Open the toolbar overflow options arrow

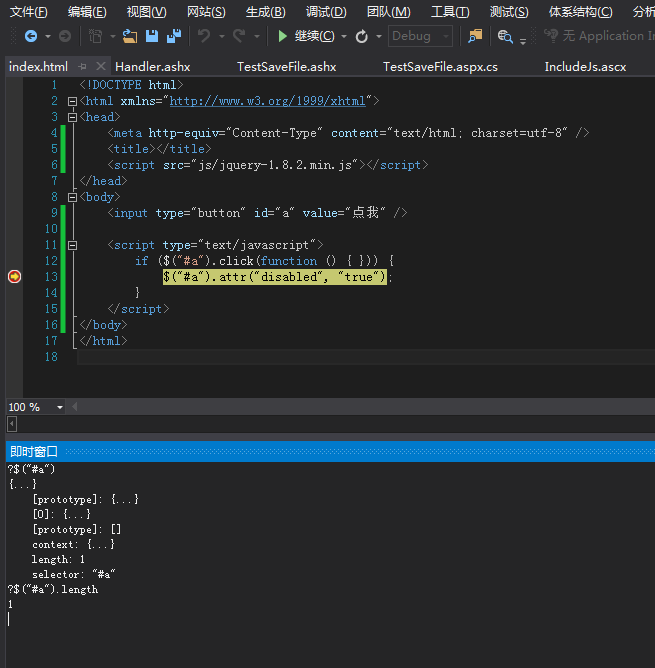coord(523,41)
